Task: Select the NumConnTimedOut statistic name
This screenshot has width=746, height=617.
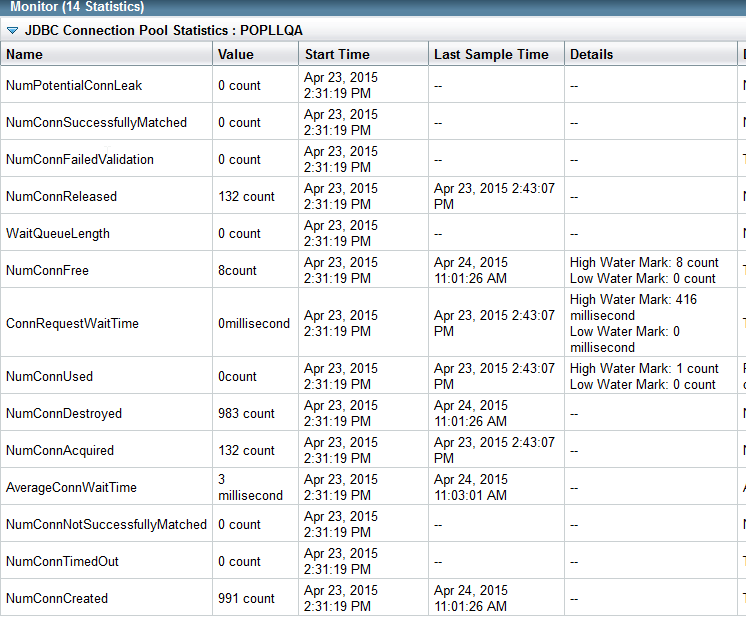Action: pyautogui.click(x=62, y=562)
